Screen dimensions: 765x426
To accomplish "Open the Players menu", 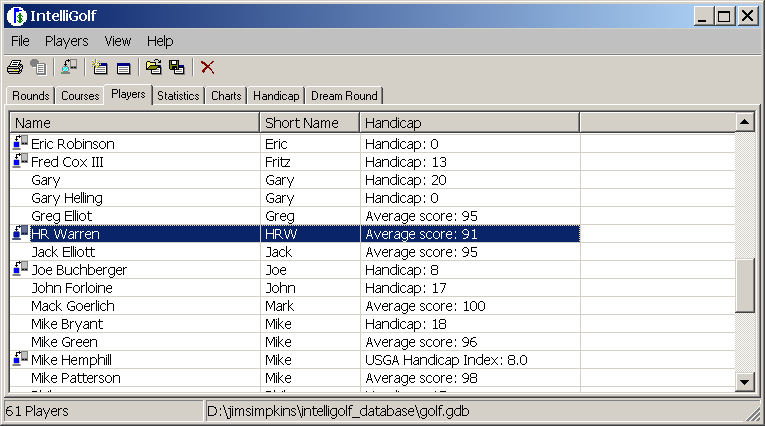I will (x=67, y=41).
